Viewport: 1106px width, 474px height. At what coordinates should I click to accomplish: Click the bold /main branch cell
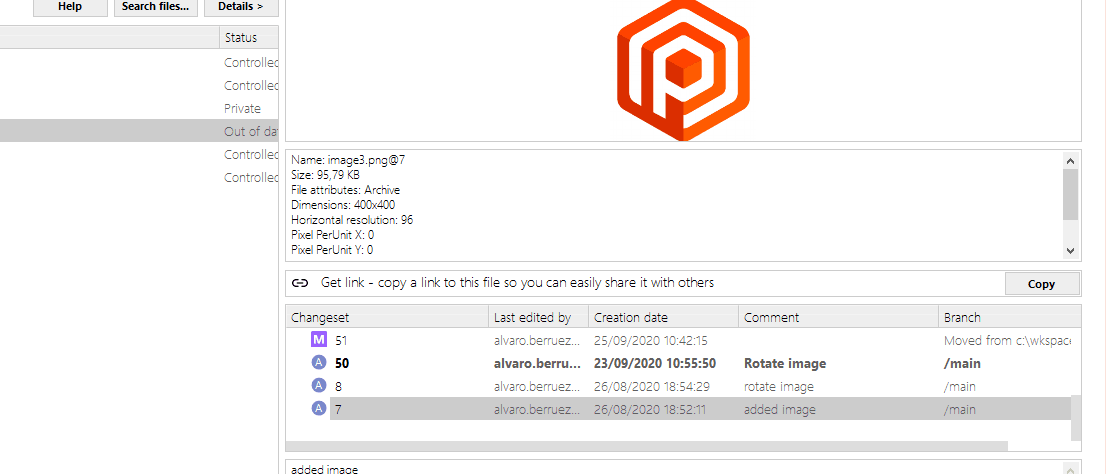point(962,364)
